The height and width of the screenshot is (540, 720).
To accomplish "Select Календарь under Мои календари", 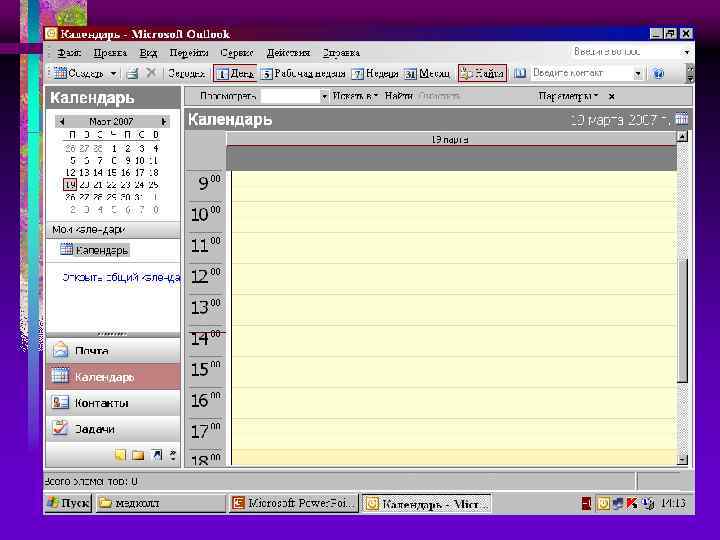I will [94, 250].
